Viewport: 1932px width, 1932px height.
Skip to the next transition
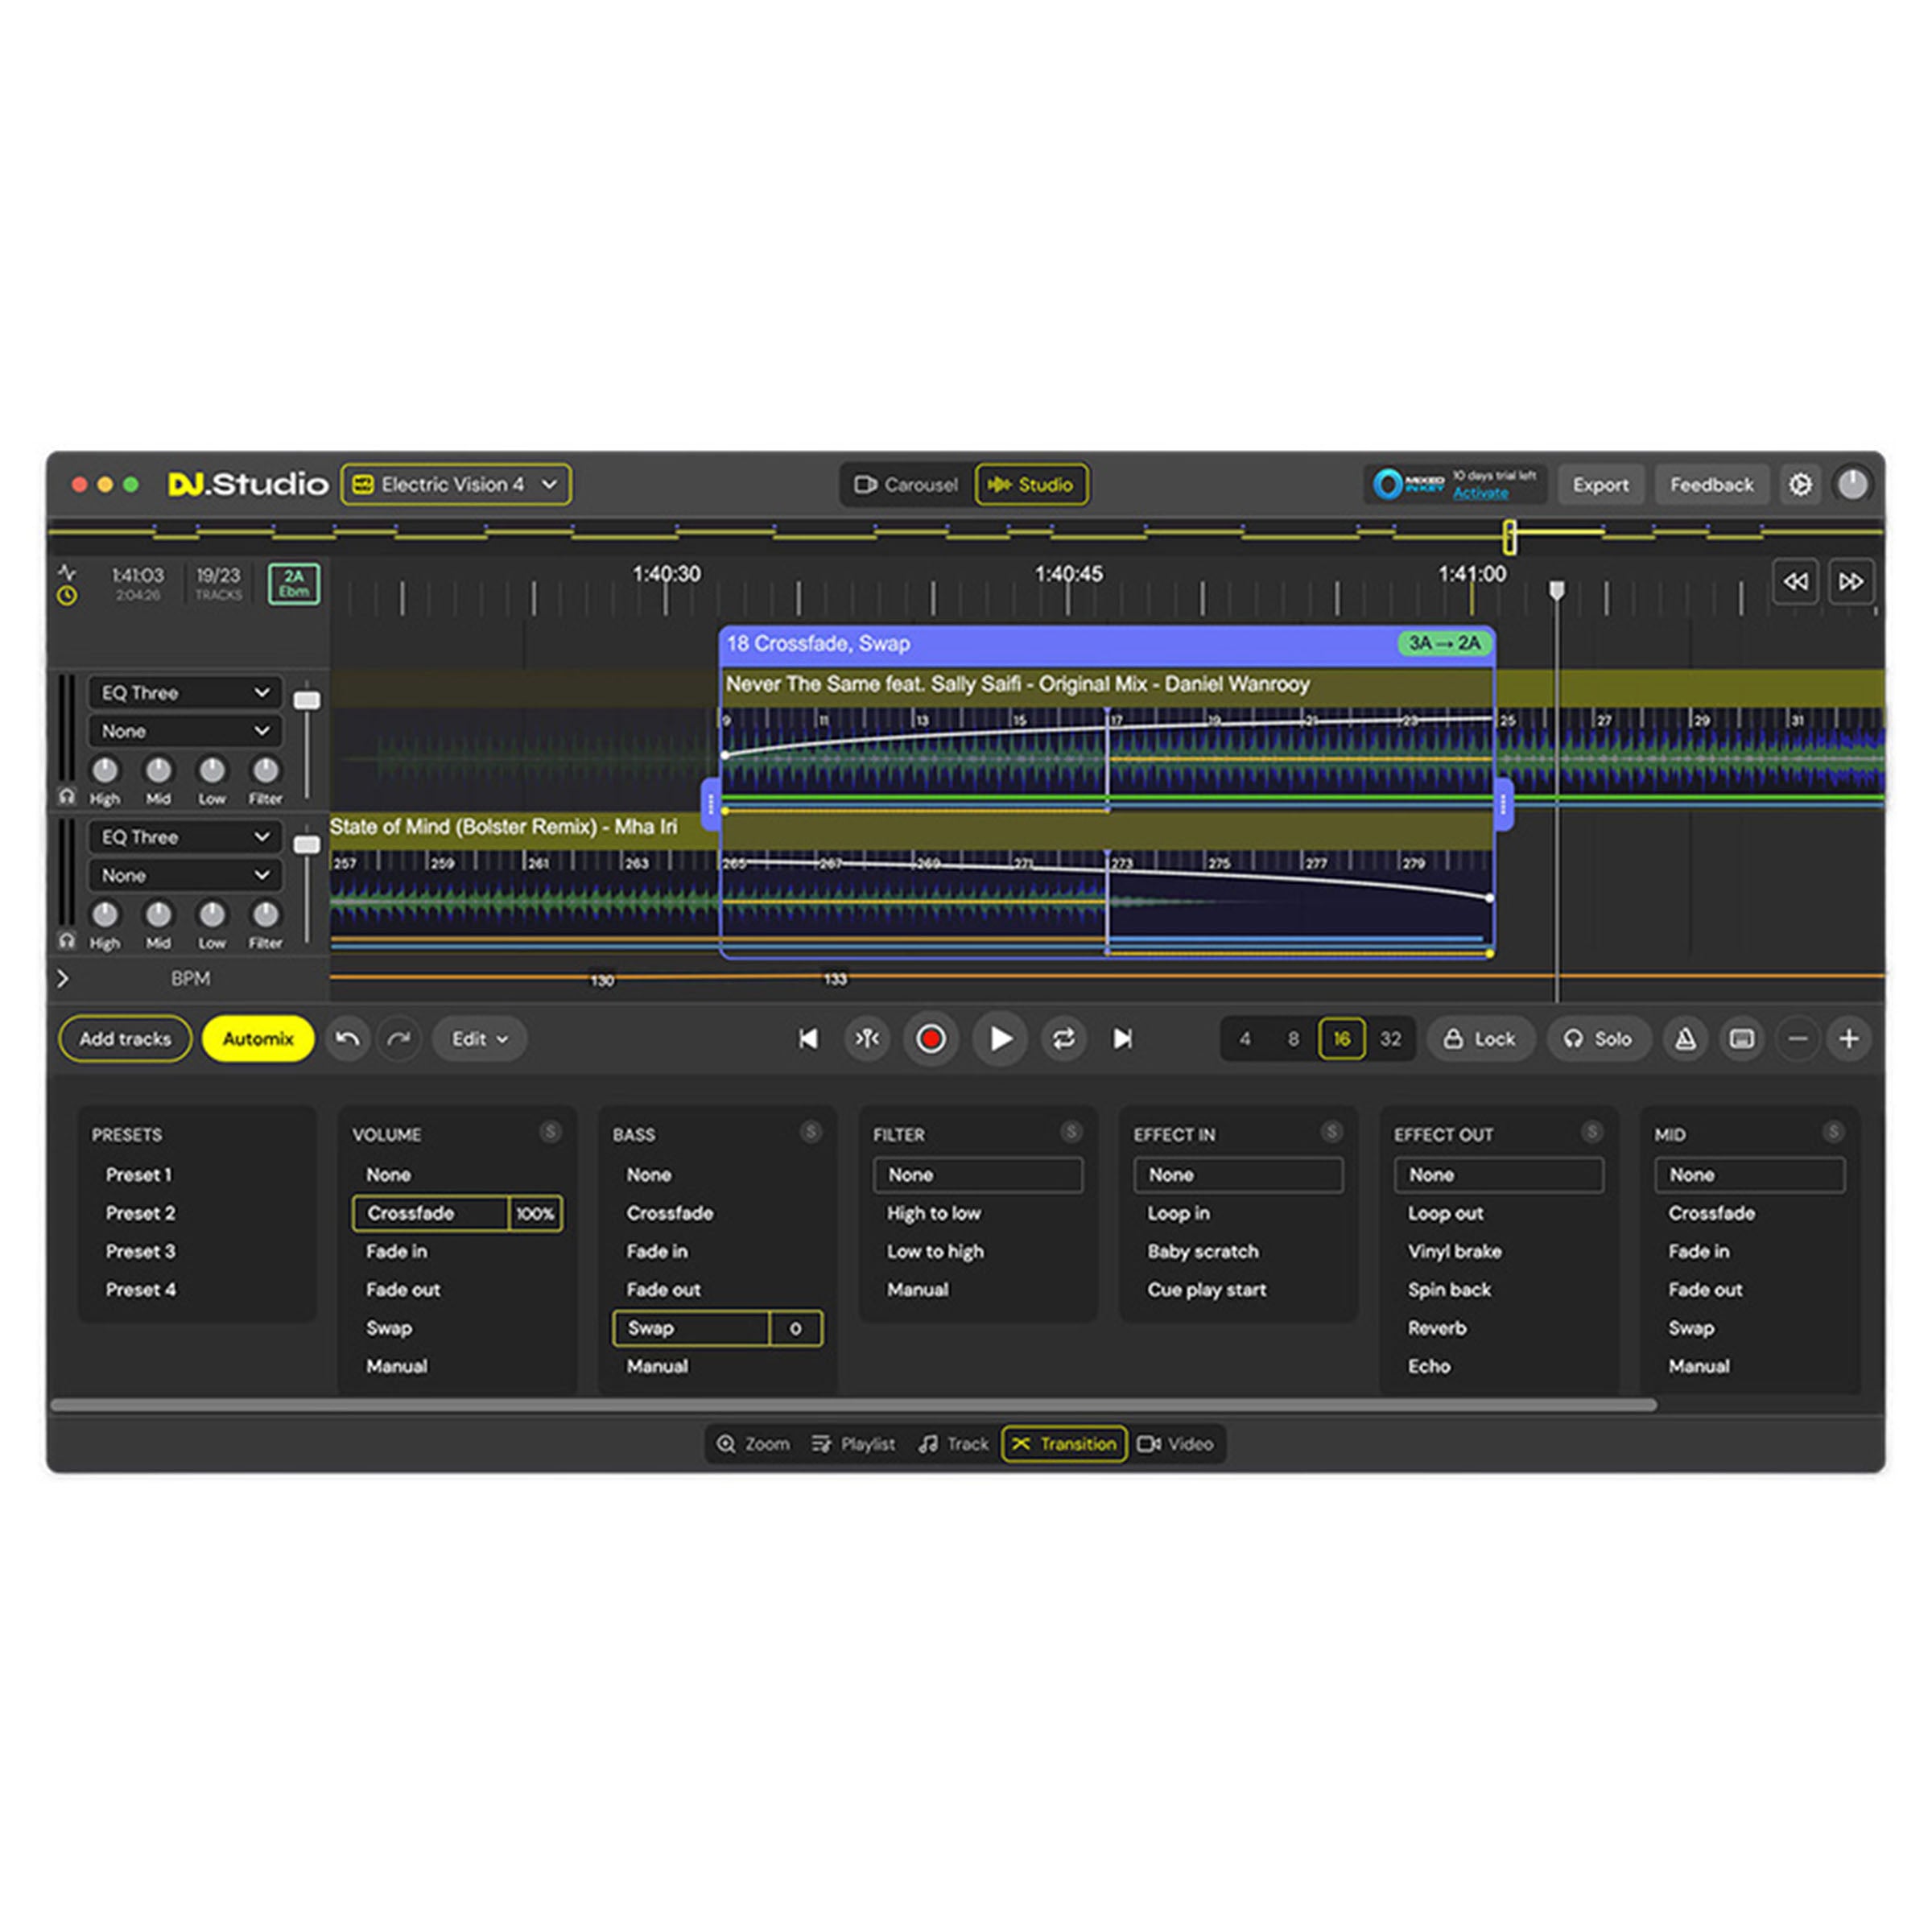click(1122, 1039)
